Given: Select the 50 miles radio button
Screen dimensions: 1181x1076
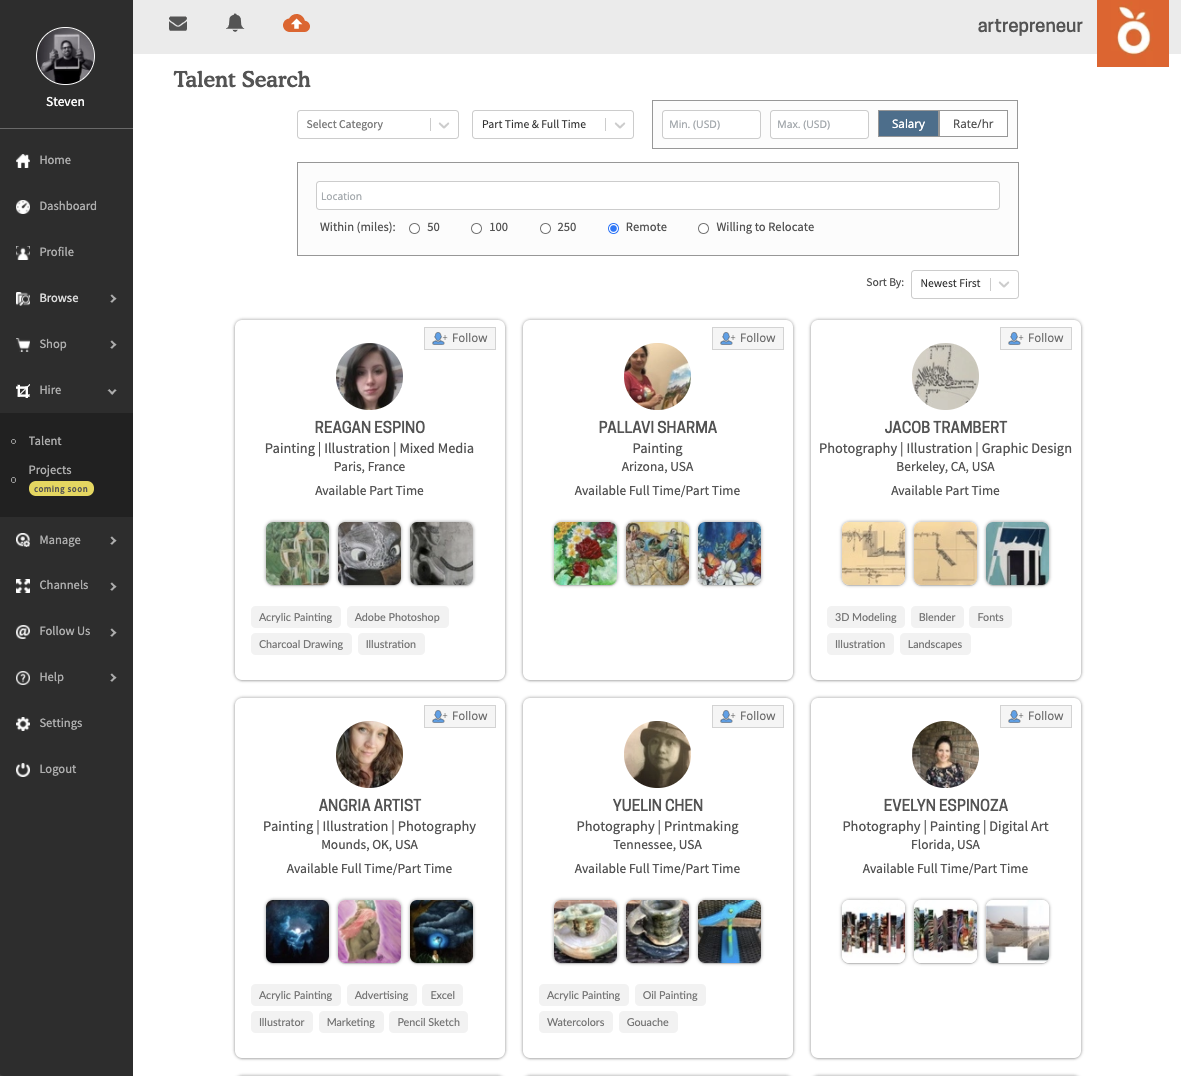Looking at the screenshot, I should click(414, 228).
